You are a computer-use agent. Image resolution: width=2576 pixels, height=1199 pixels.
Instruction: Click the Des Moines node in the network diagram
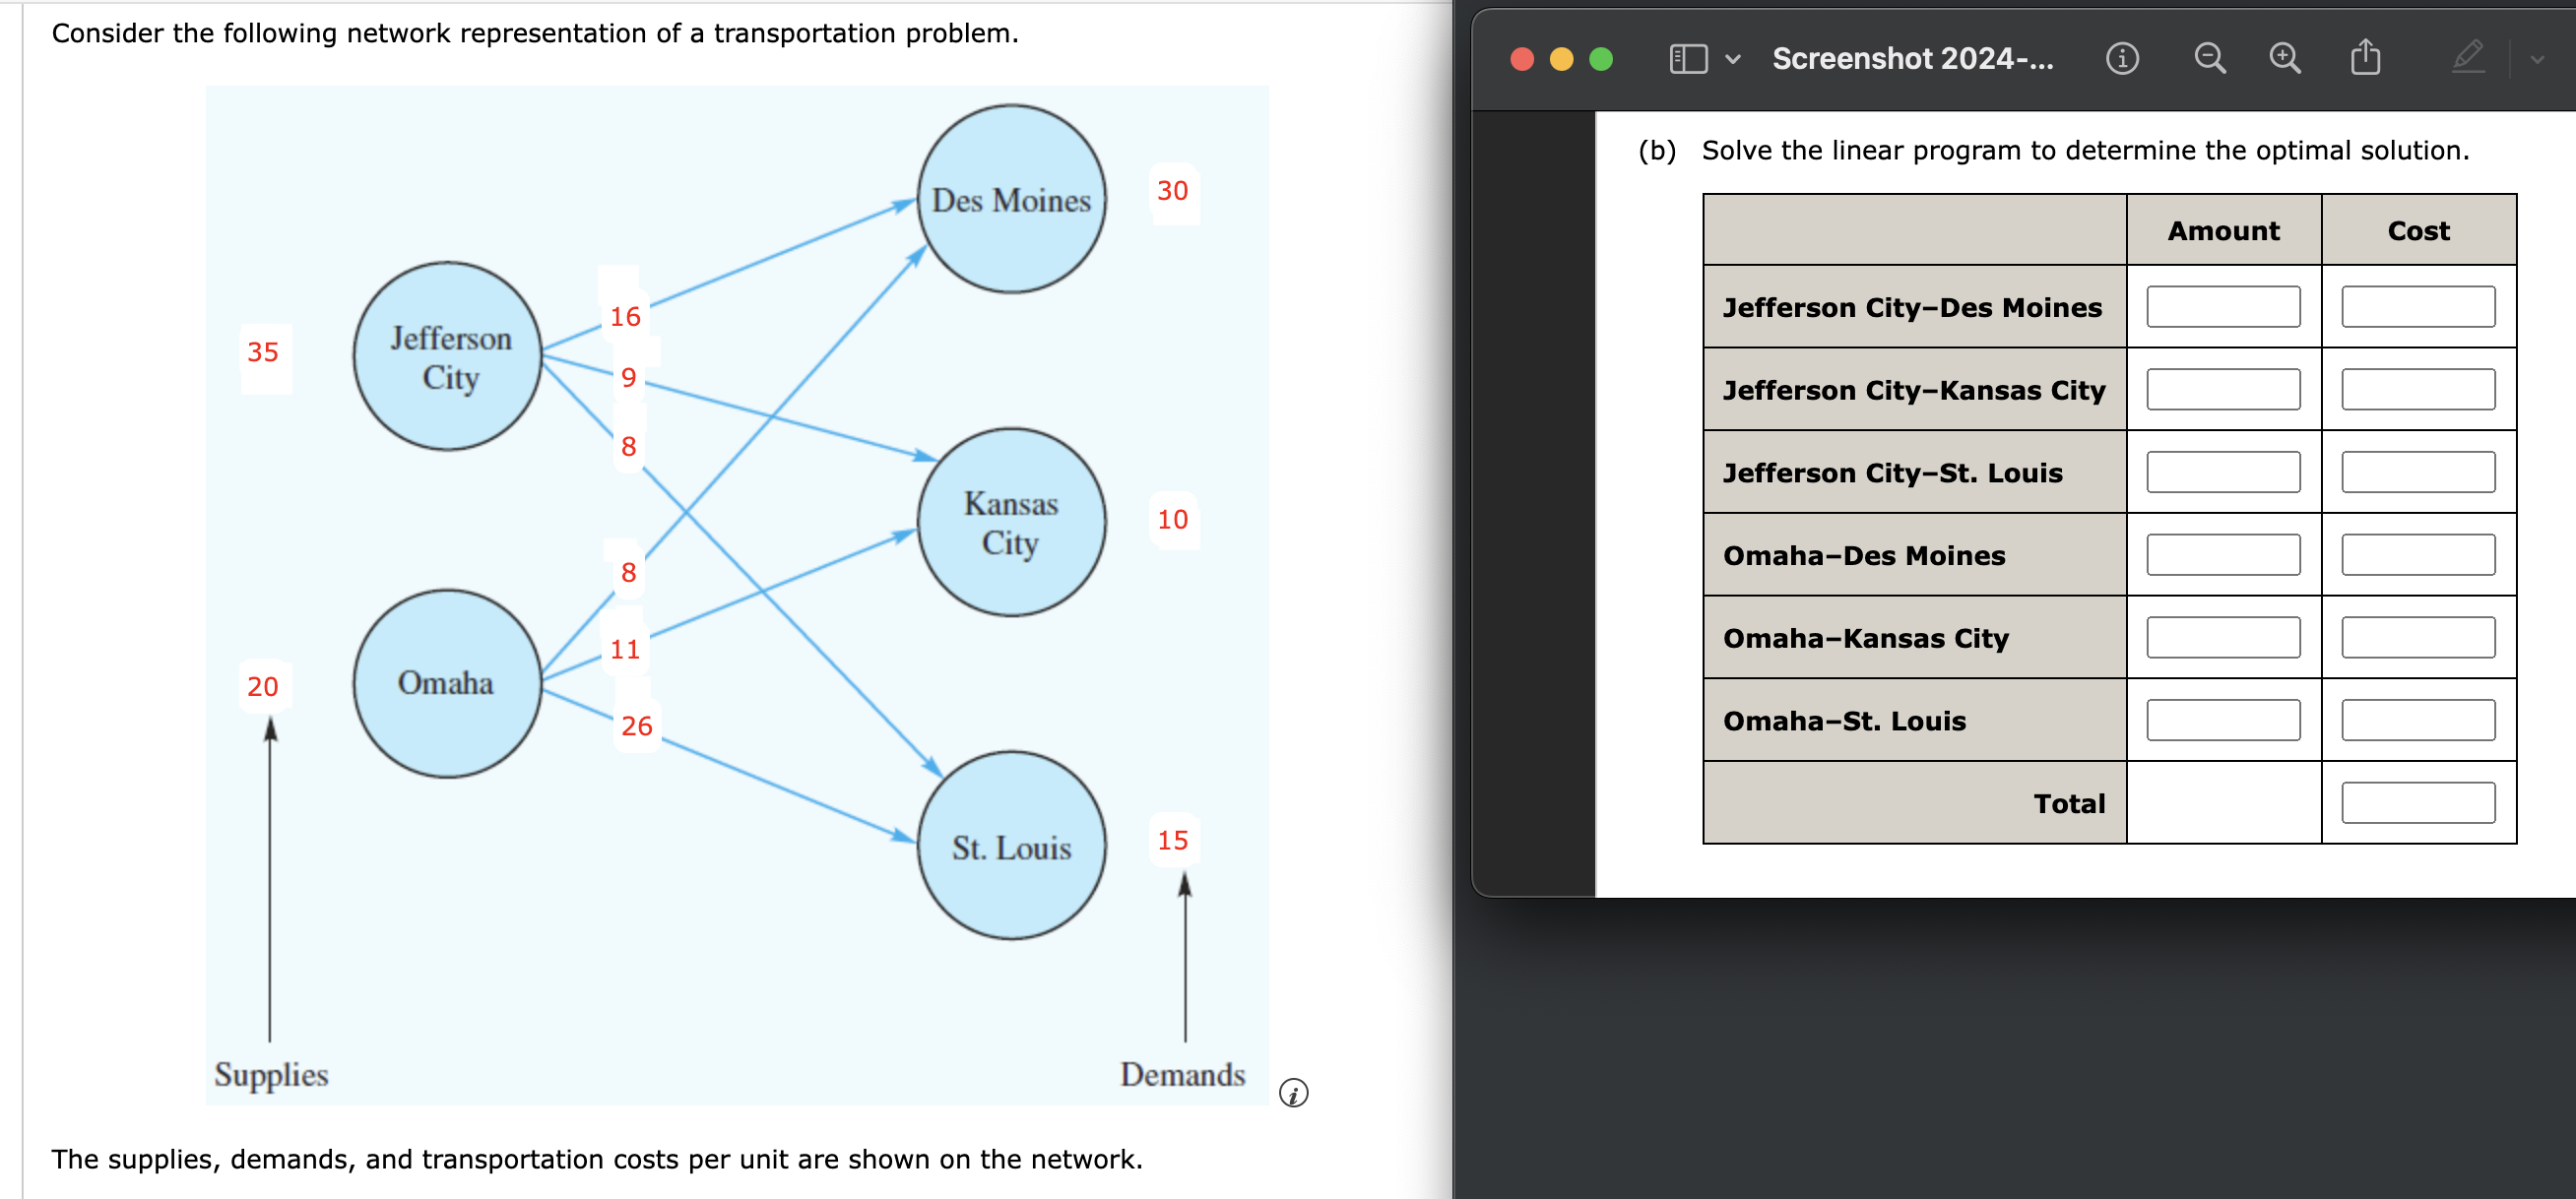(1011, 201)
